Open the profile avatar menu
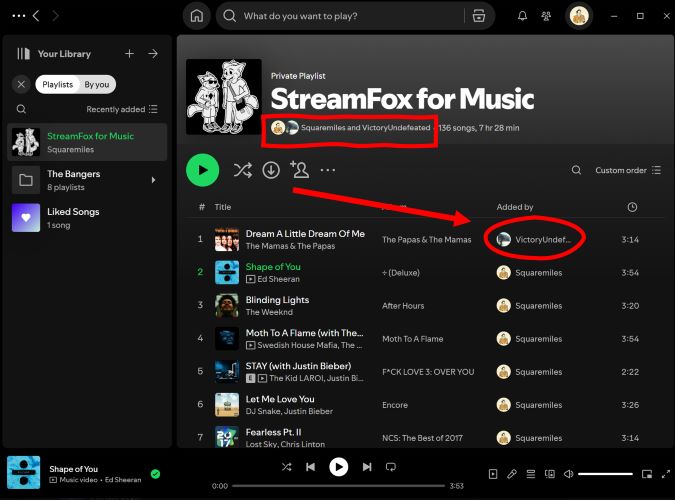Image resolution: width=675 pixels, height=500 pixels. click(x=579, y=16)
